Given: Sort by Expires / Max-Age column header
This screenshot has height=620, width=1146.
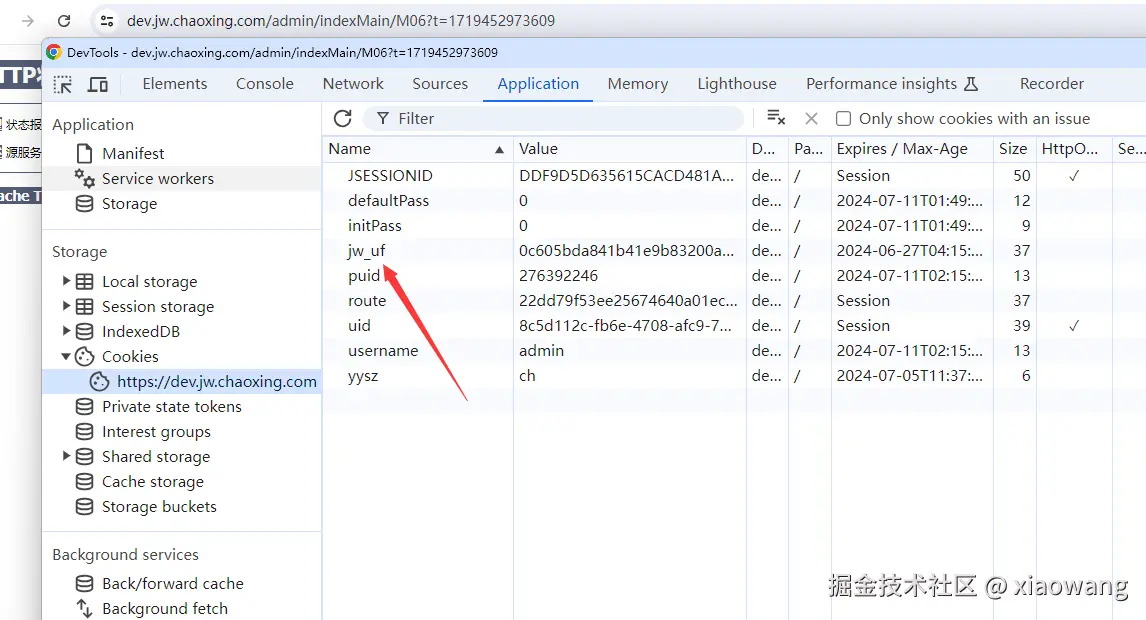Looking at the screenshot, I should pyautogui.click(x=911, y=149).
